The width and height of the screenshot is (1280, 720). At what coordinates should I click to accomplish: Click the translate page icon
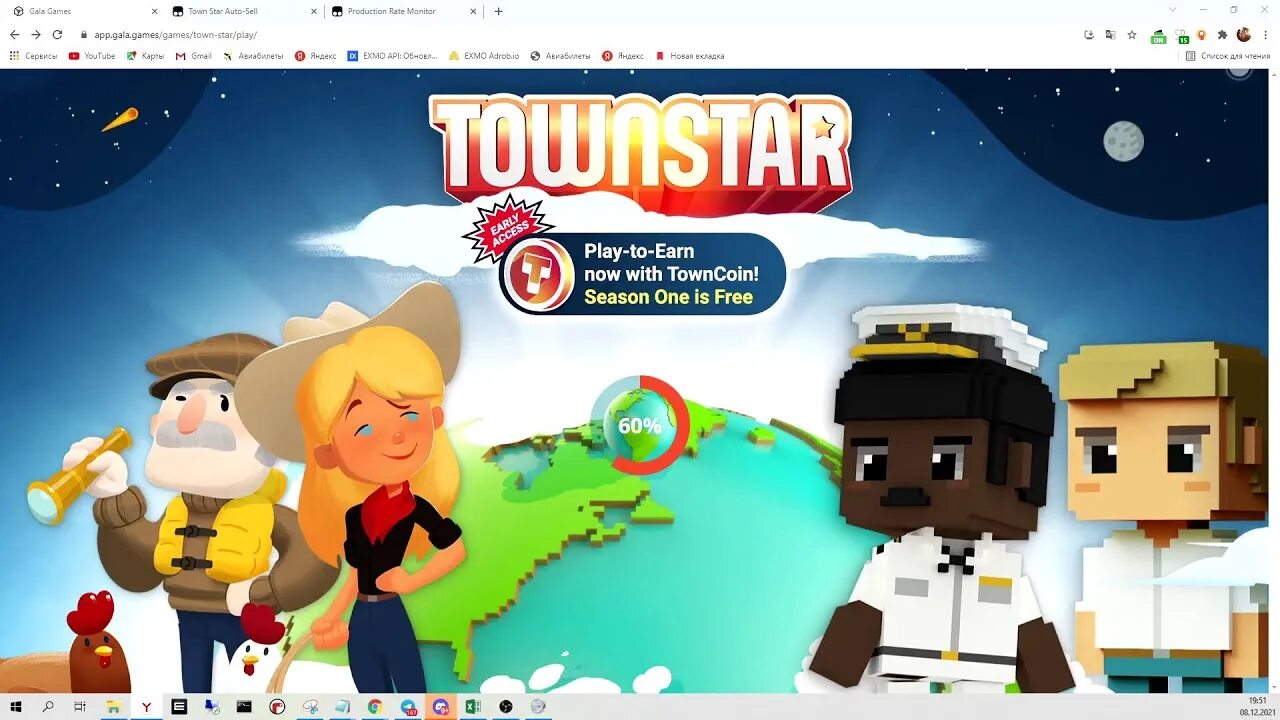point(1110,34)
